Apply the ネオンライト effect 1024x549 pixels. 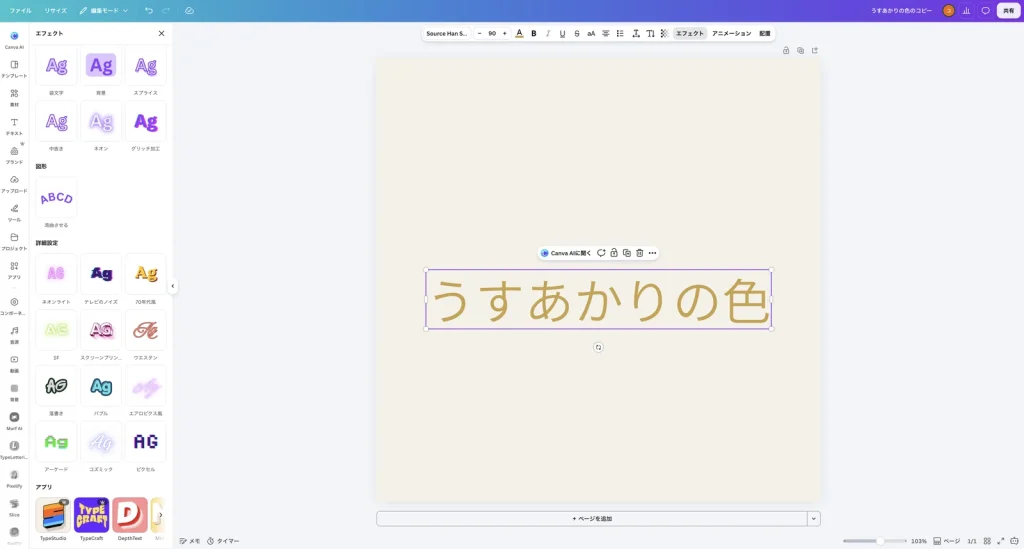pyautogui.click(x=56, y=274)
